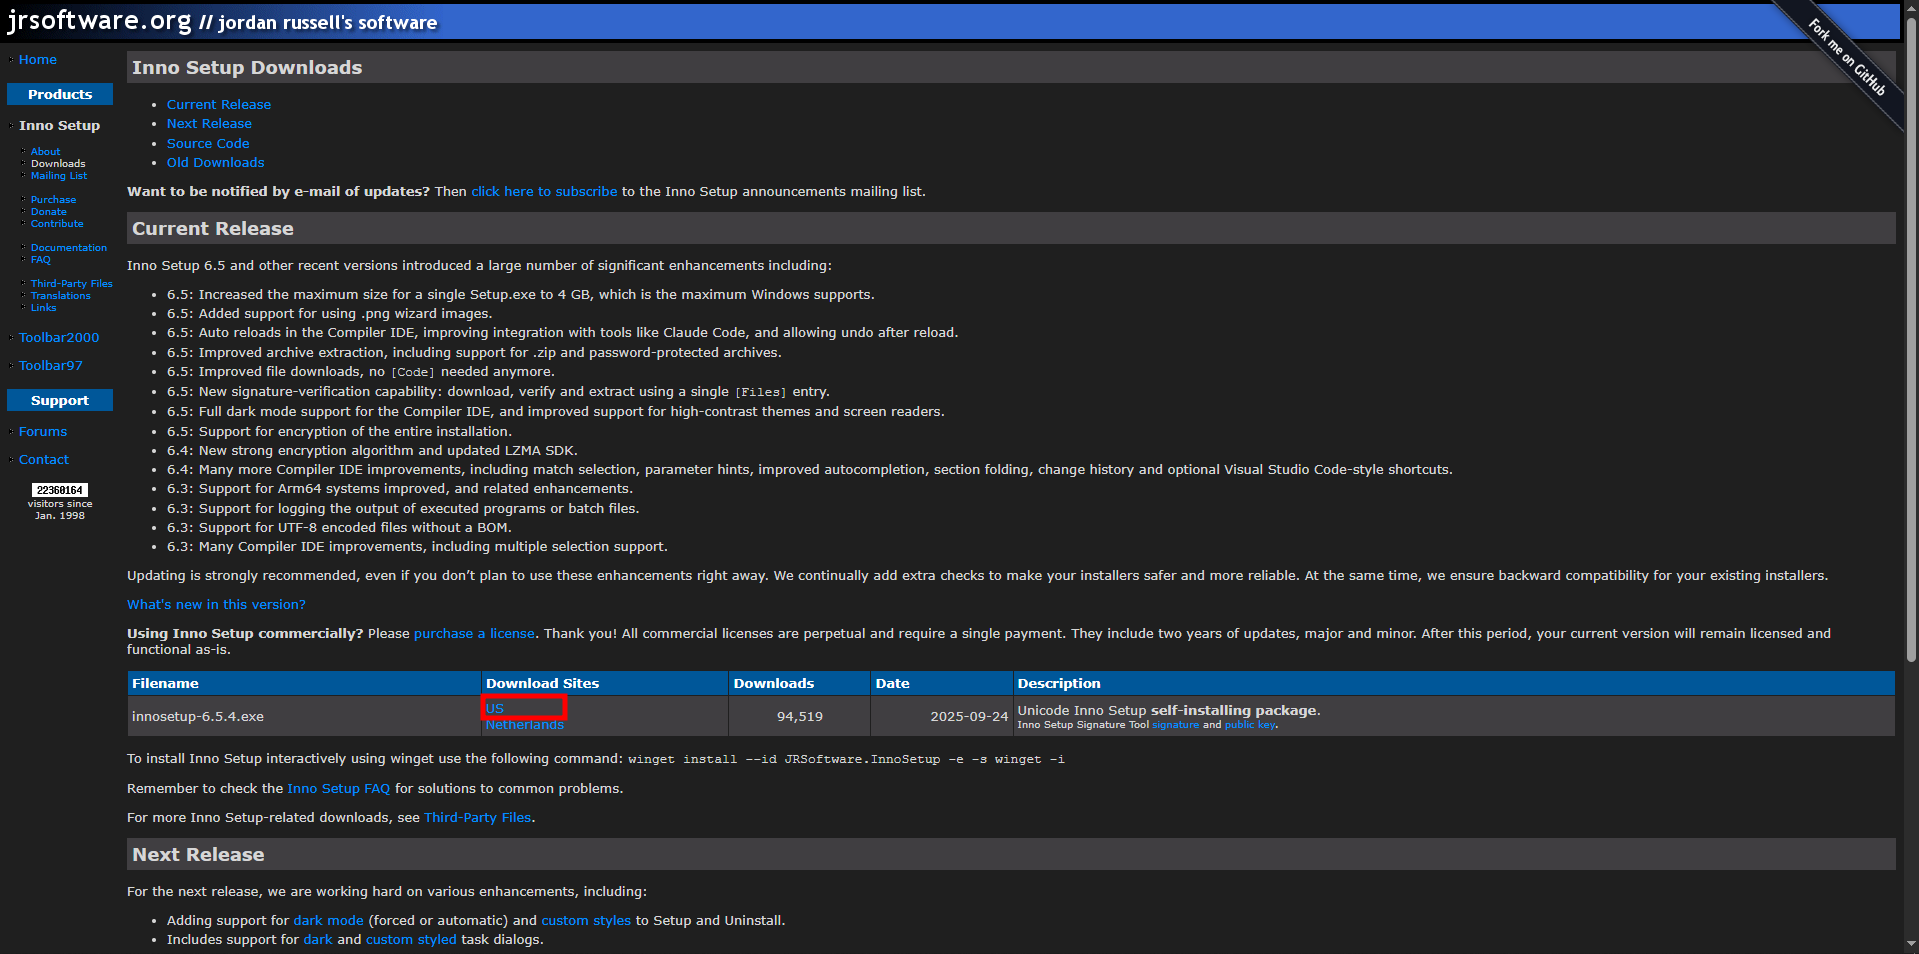The image size is (1919, 954).
Task: Open the Inno Setup sidebar heading
Action: (59, 126)
